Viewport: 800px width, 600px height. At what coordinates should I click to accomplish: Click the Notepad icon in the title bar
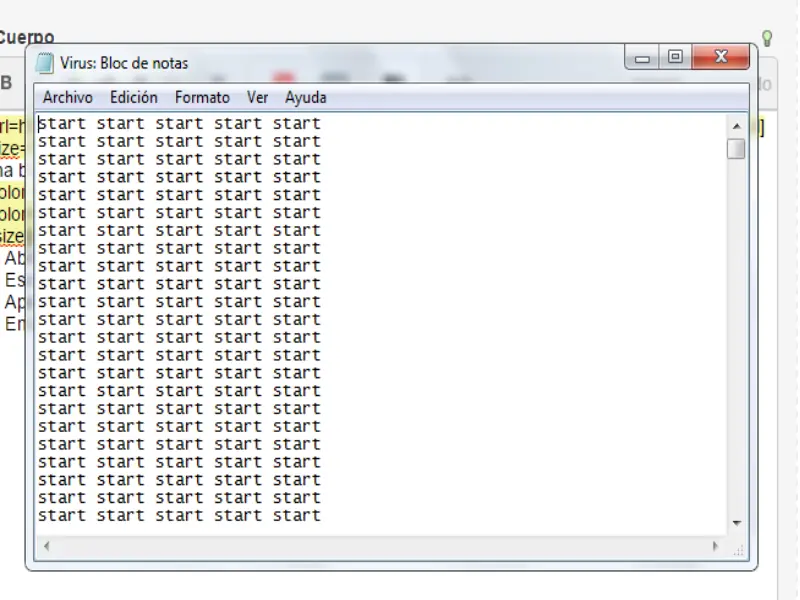43,62
